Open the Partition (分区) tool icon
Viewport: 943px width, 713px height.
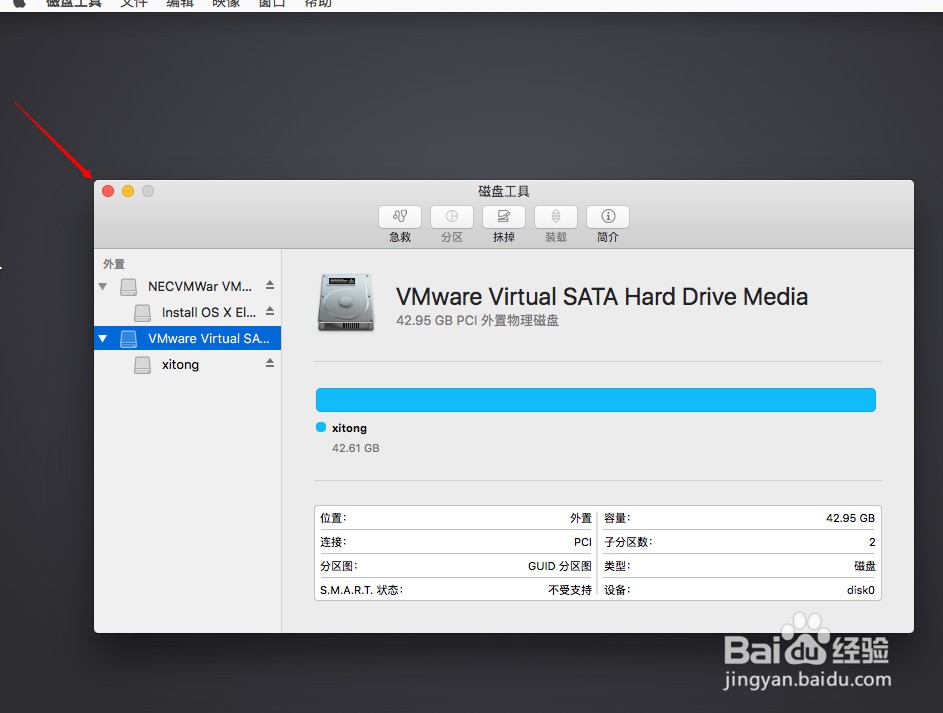(x=451, y=216)
